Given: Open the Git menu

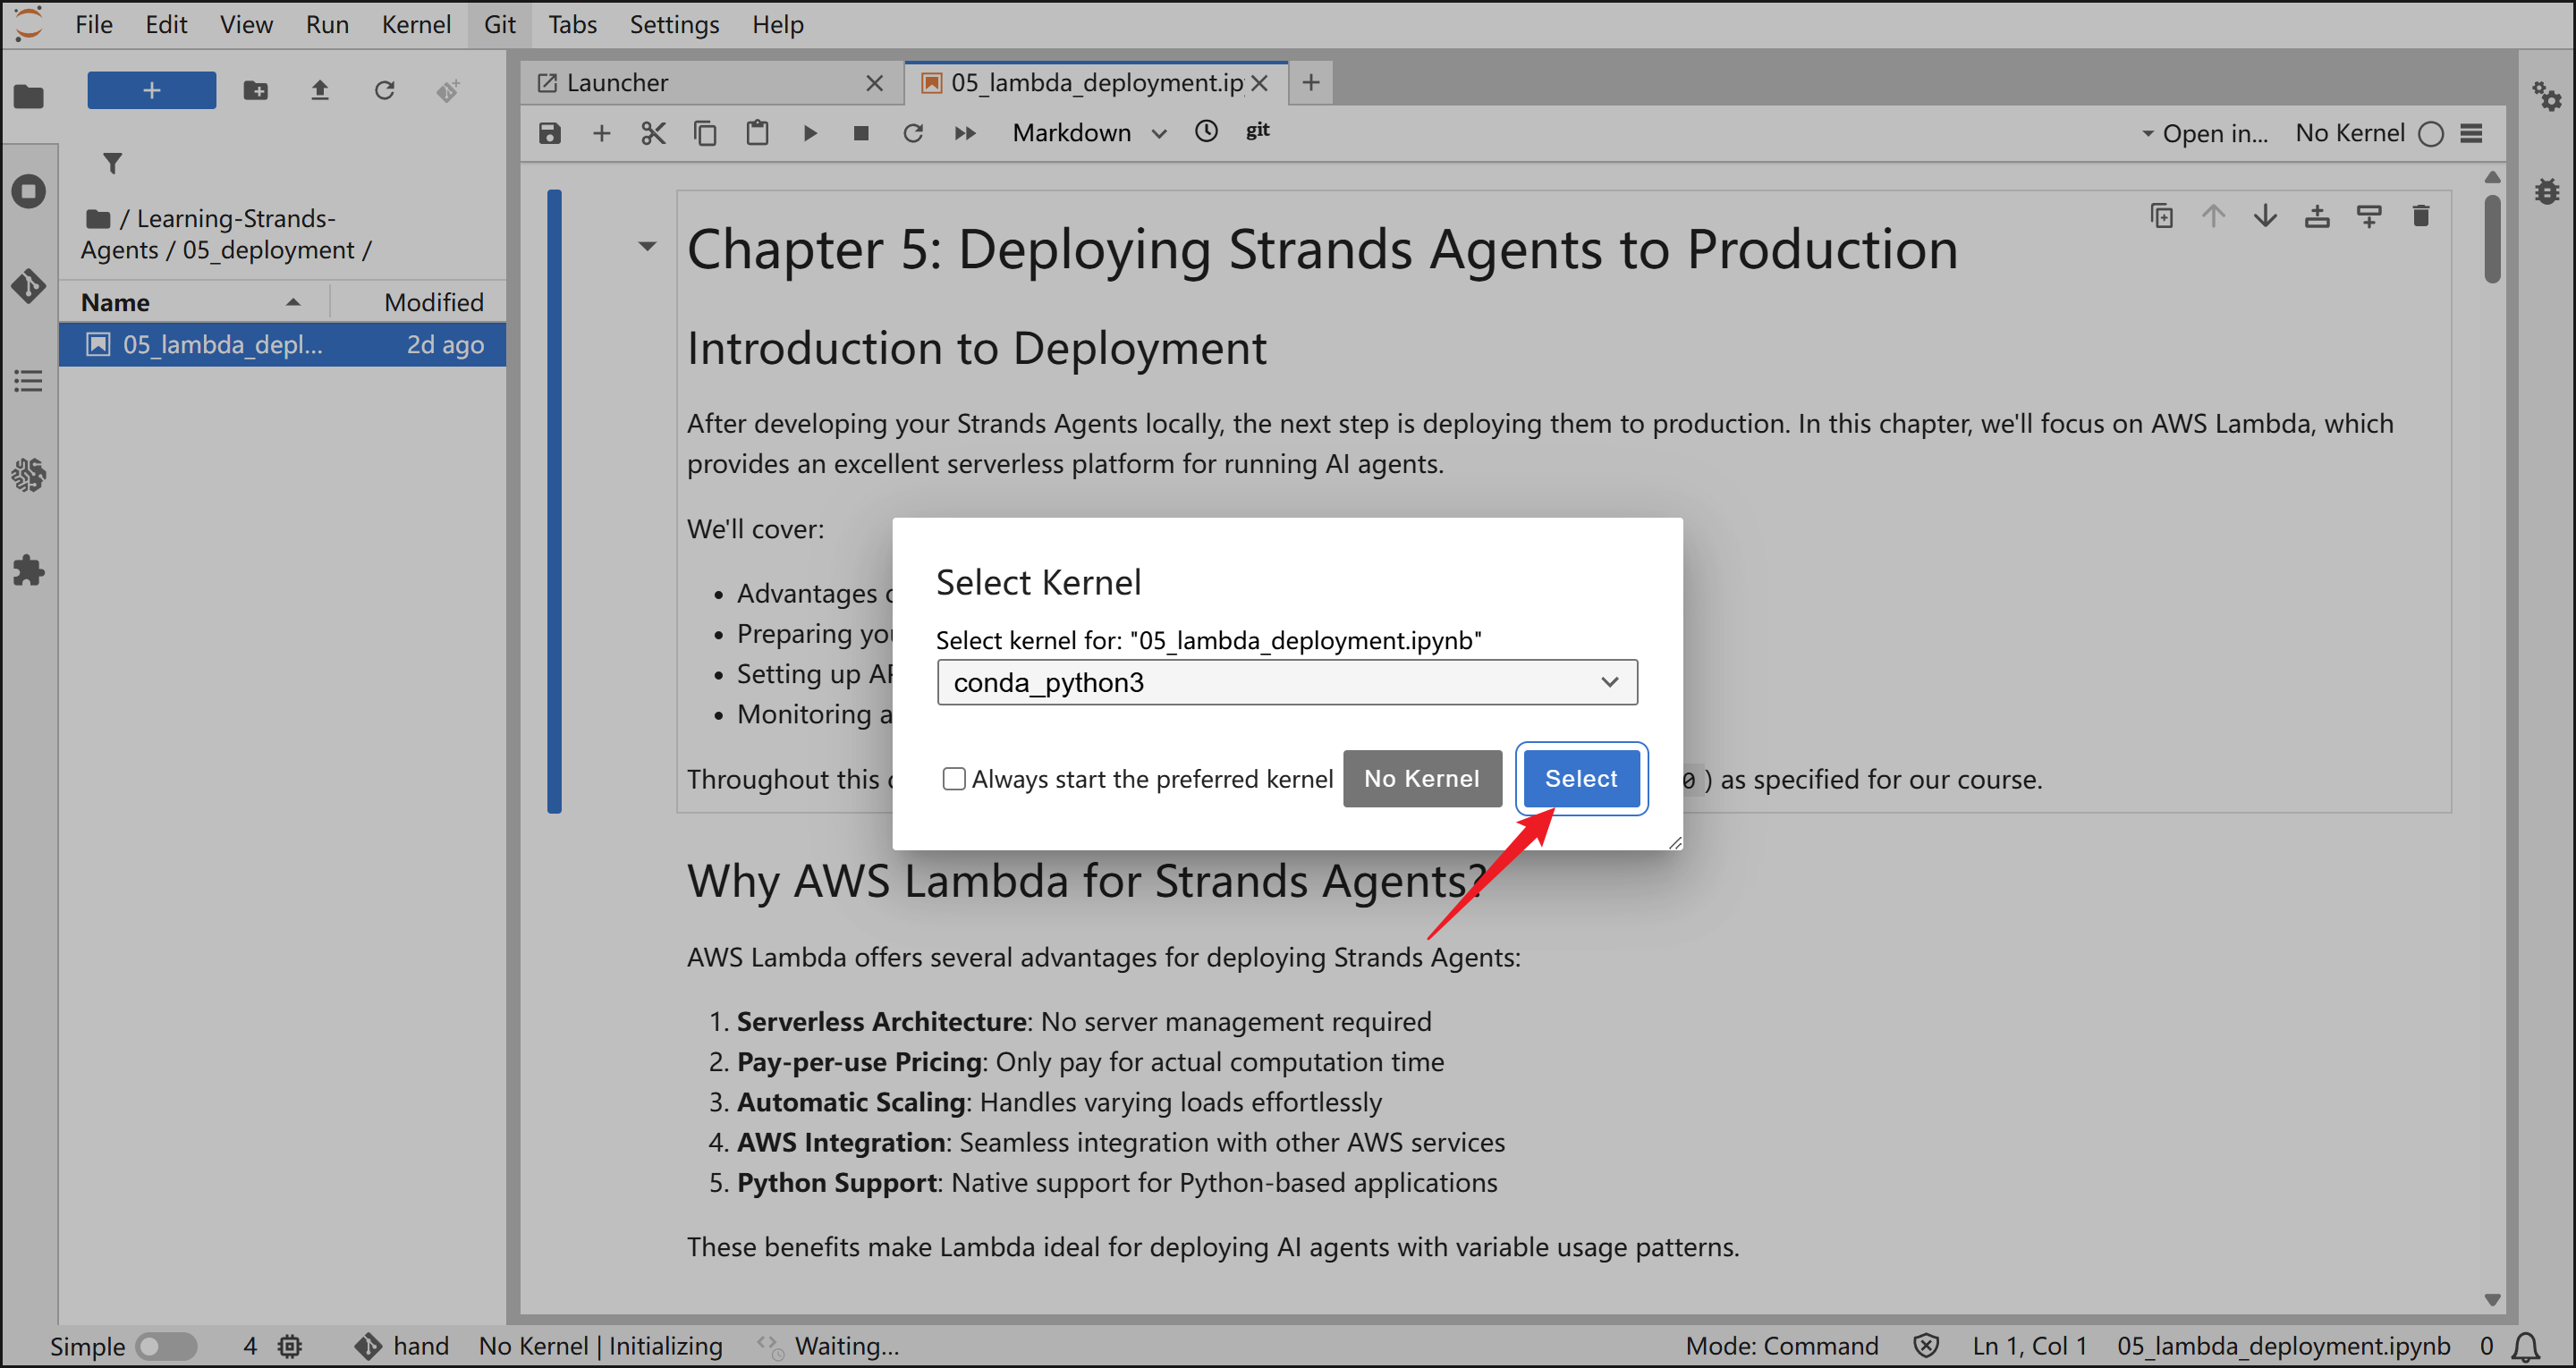Looking at the screenshot, I should [500, 24].
